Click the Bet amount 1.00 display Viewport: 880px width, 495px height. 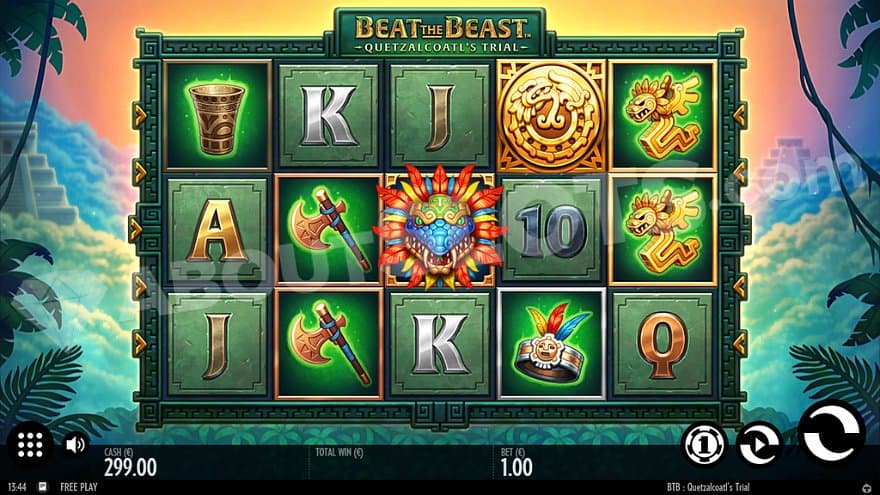point(516,462)
